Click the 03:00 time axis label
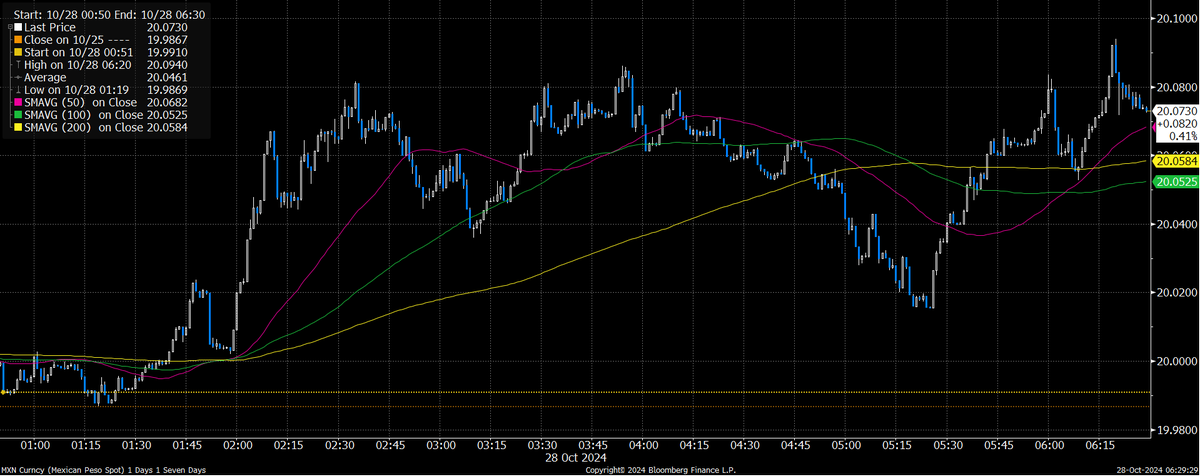 click(441, 444)
